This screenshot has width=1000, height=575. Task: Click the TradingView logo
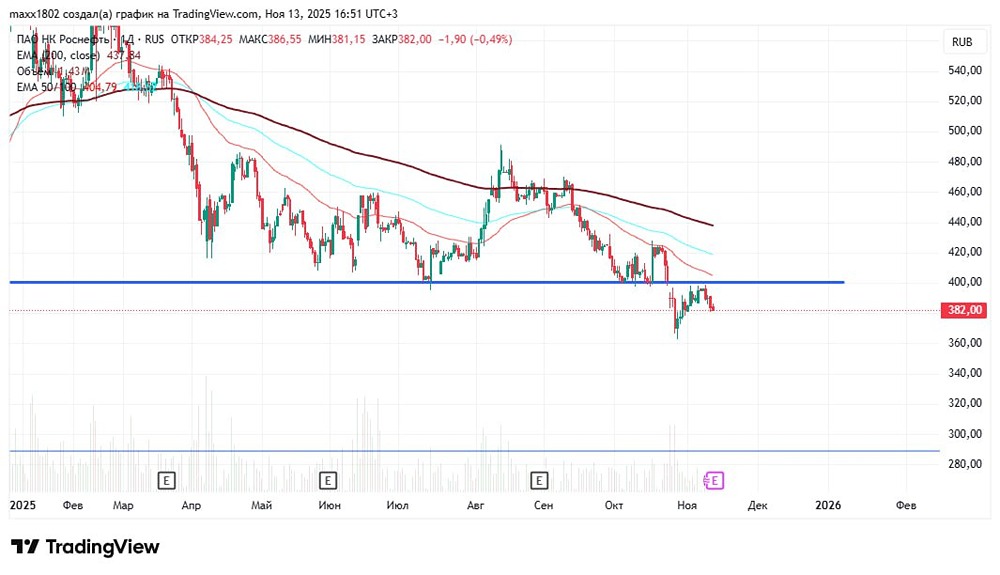pos(85,547)
